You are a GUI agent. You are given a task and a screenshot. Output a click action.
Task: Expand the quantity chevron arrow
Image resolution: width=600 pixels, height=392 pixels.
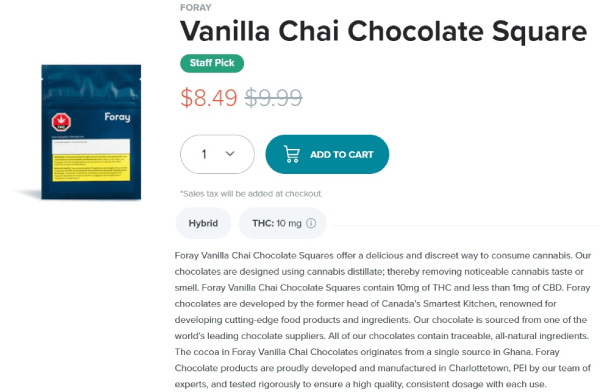click(230, 154)
